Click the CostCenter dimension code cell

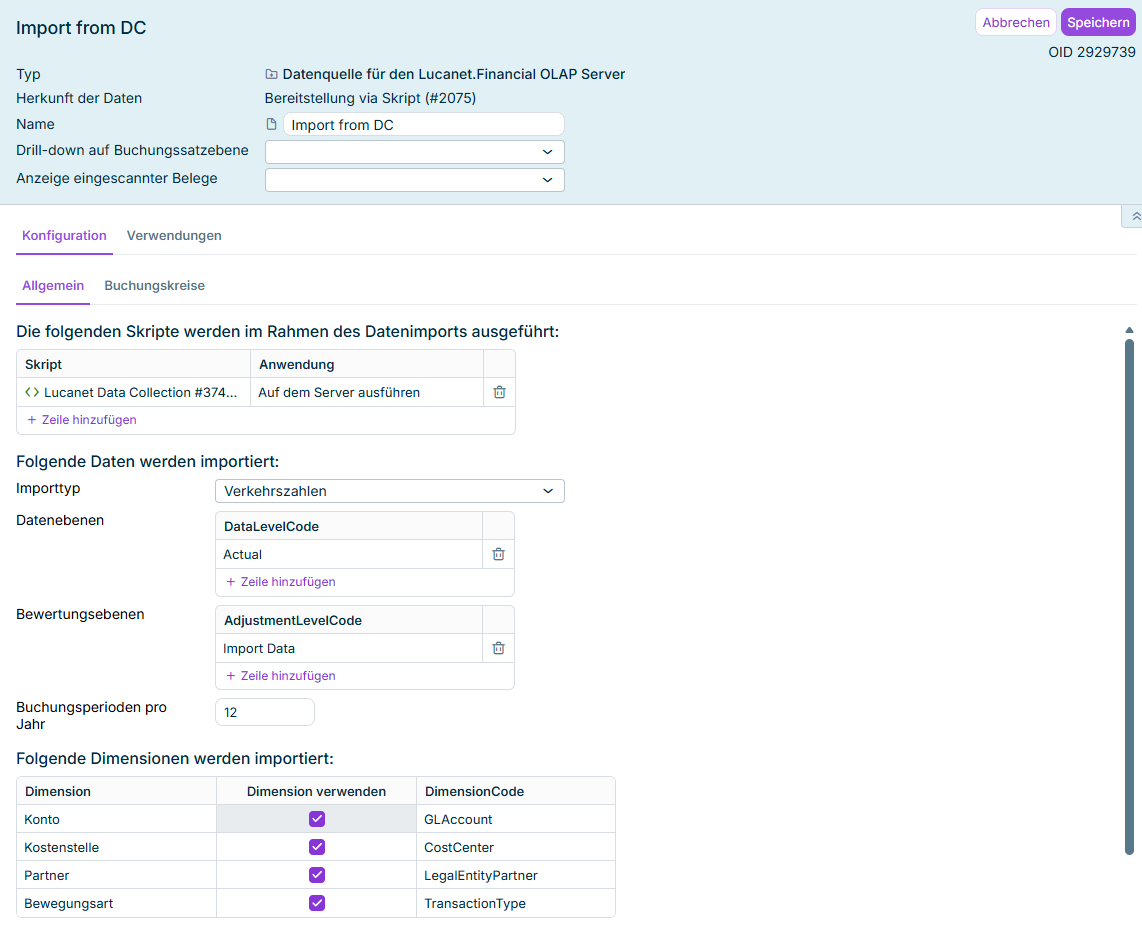(x=516, y=847)
